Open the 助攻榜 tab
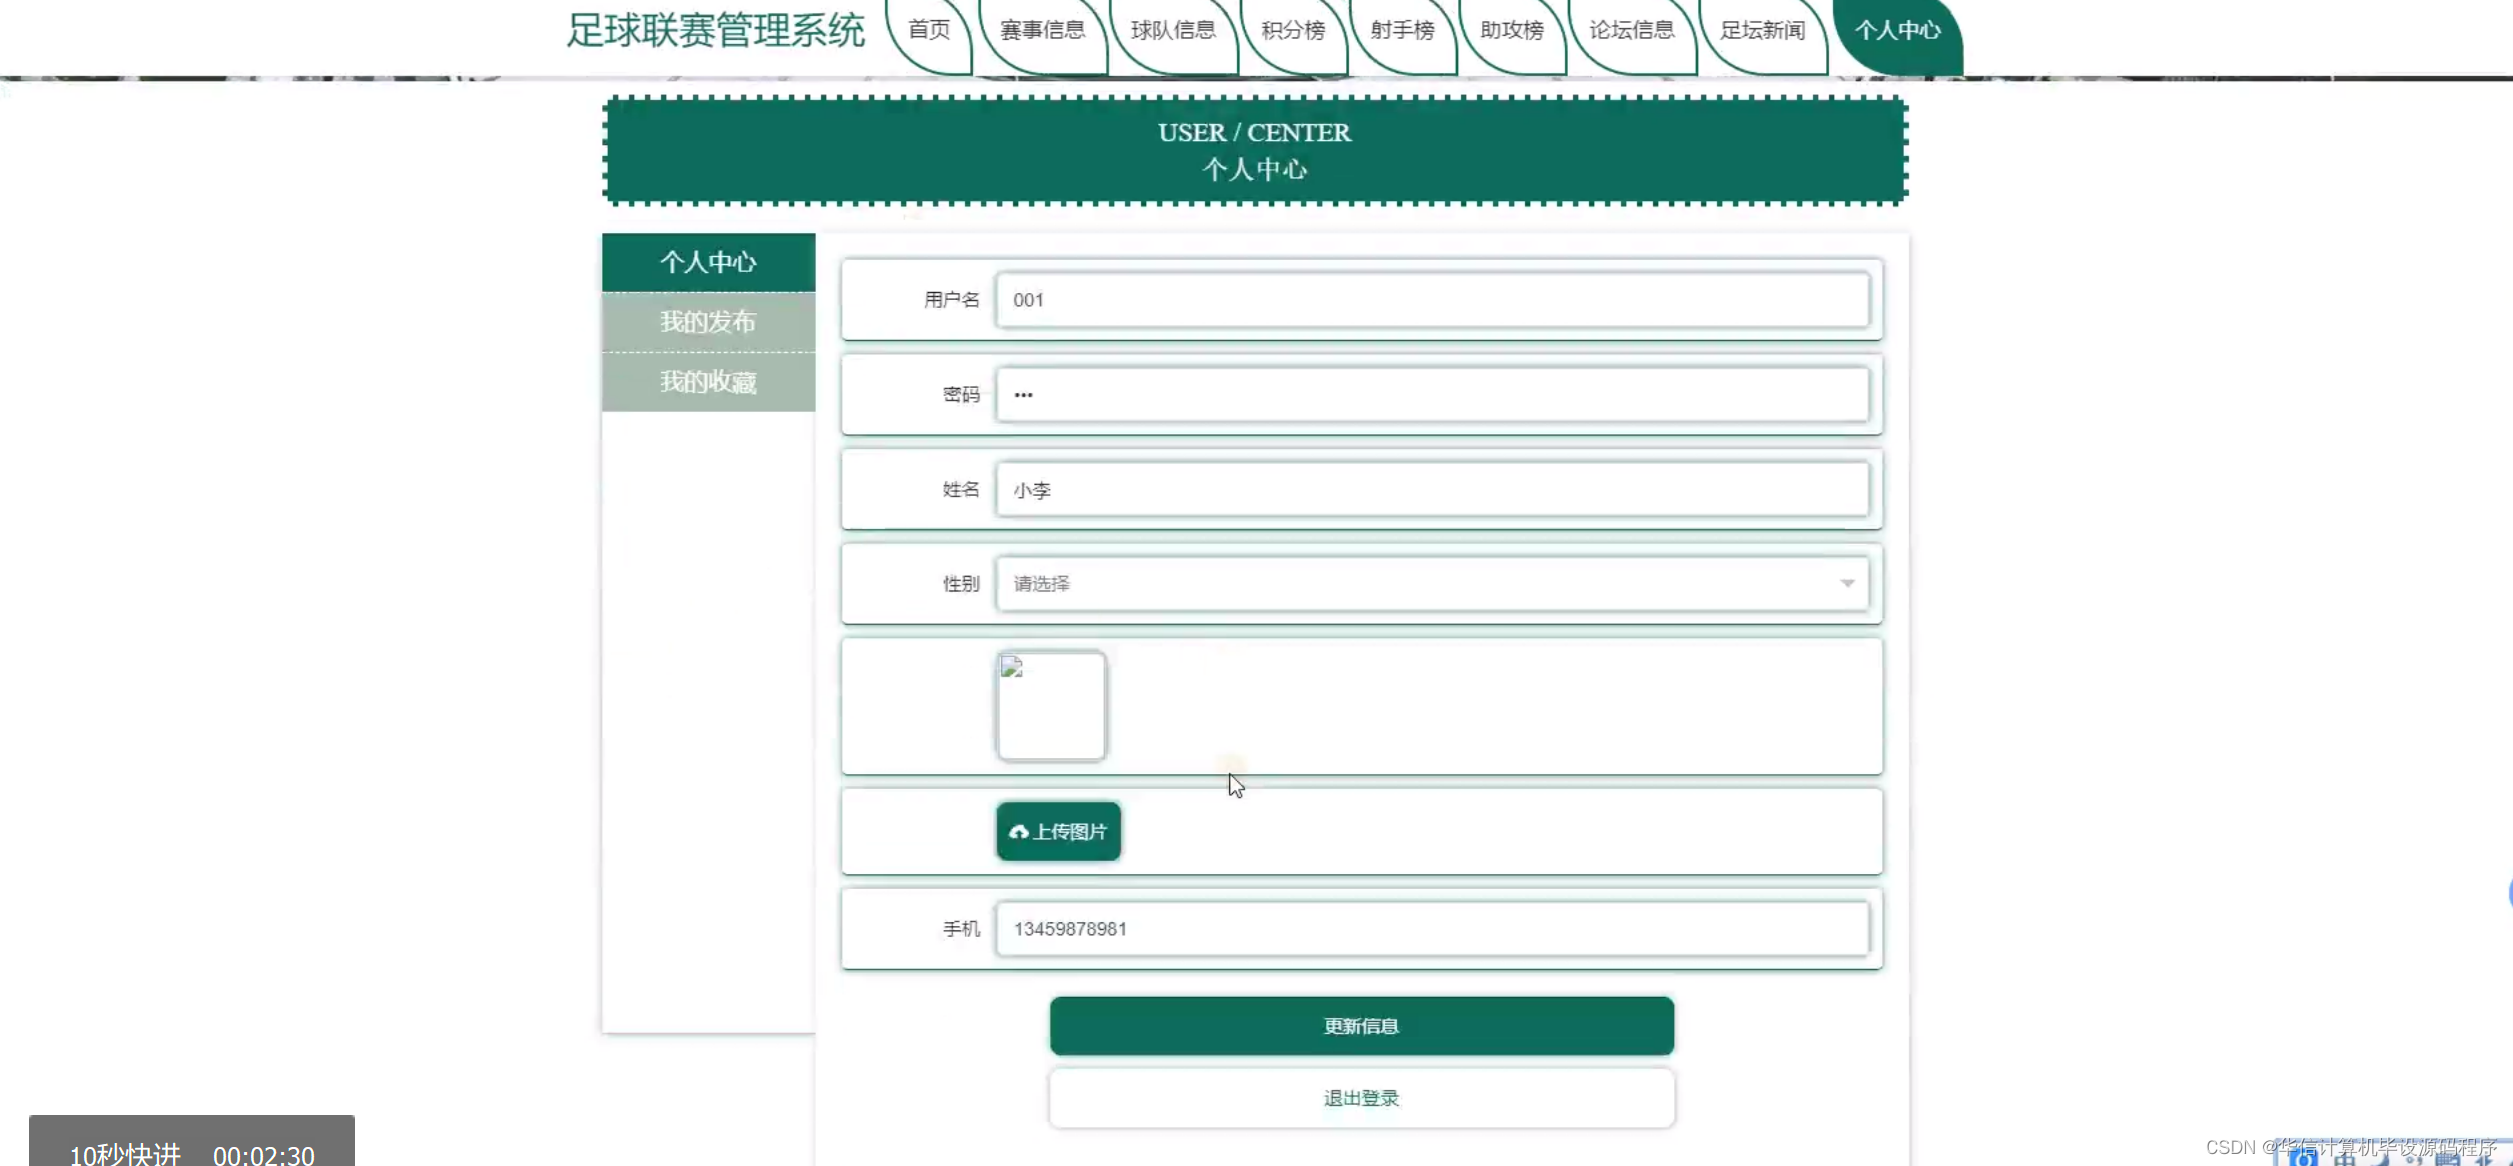This screenshot has width=2513, height=1166. 1511,31
